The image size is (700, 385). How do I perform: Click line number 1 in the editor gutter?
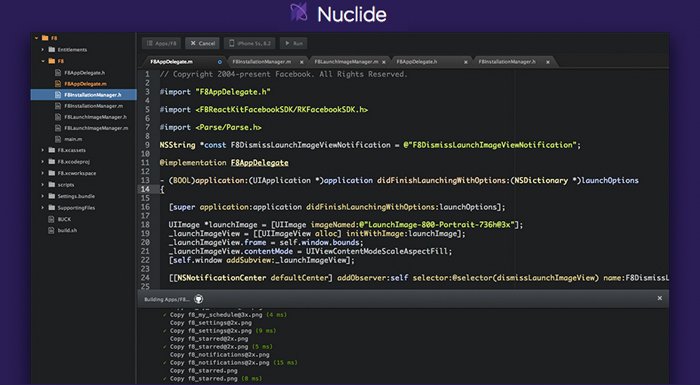point(147,74)
